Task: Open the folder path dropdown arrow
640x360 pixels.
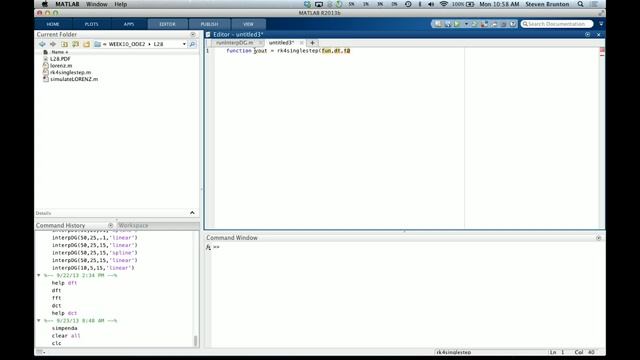Action: 184,44
